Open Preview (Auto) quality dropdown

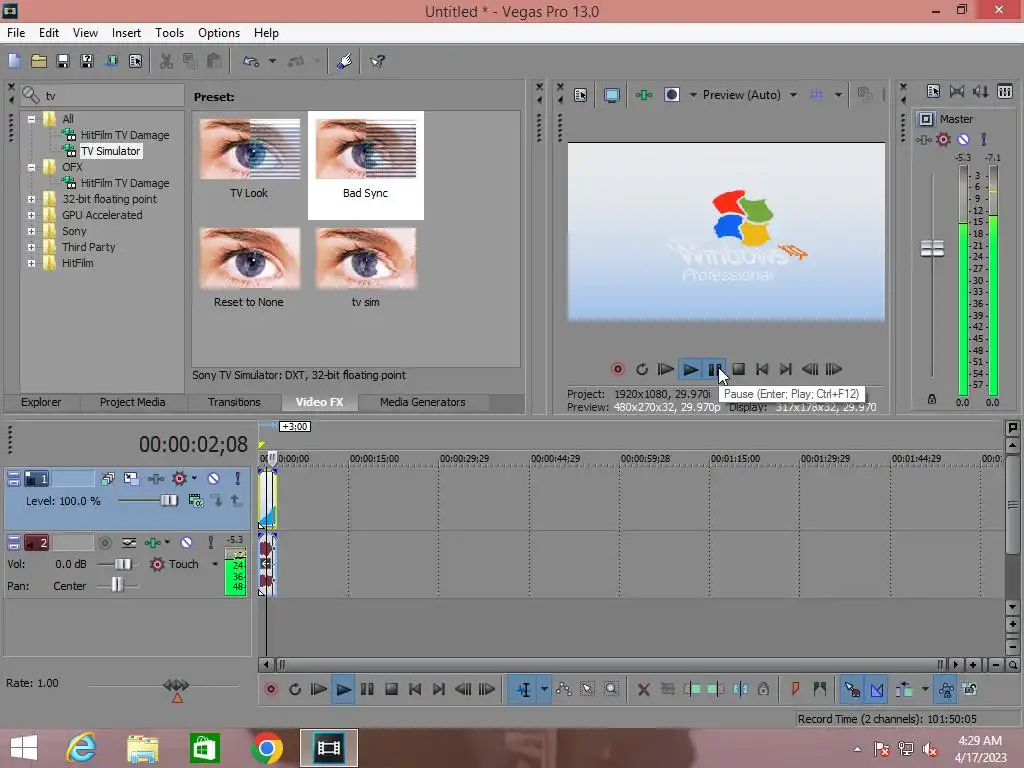point(793,95)
